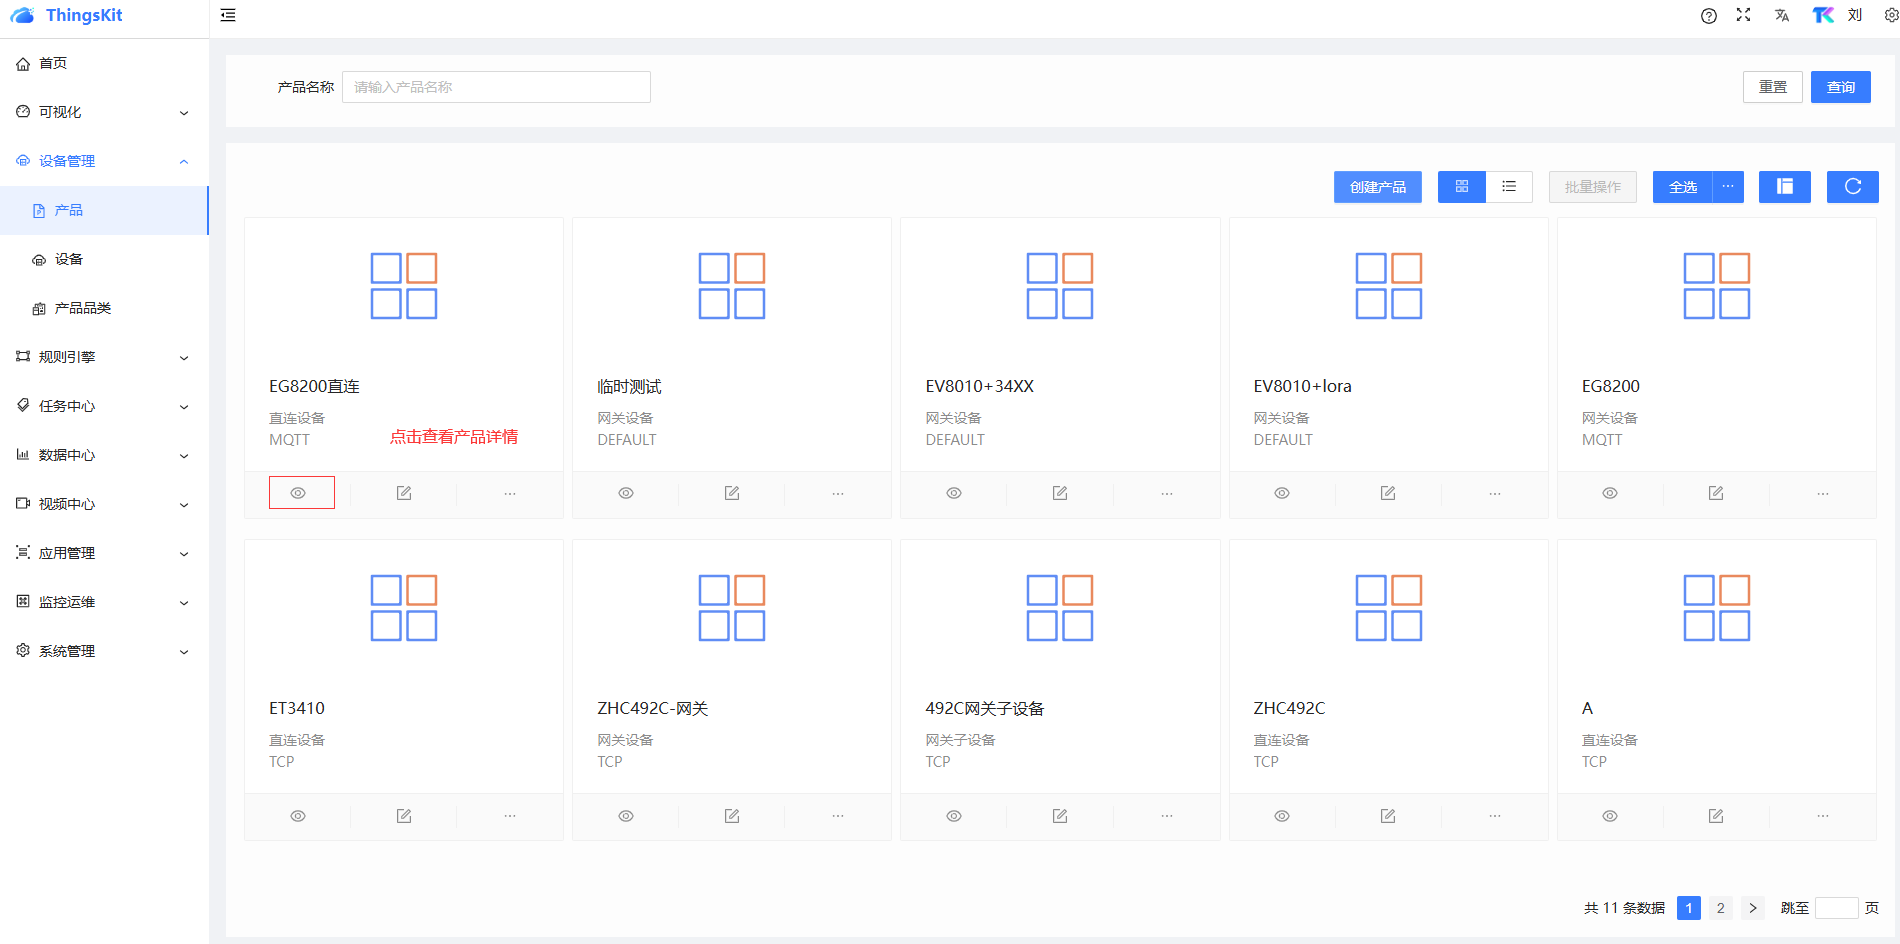Open more options on the ZHC492C card

point(1494,816)
